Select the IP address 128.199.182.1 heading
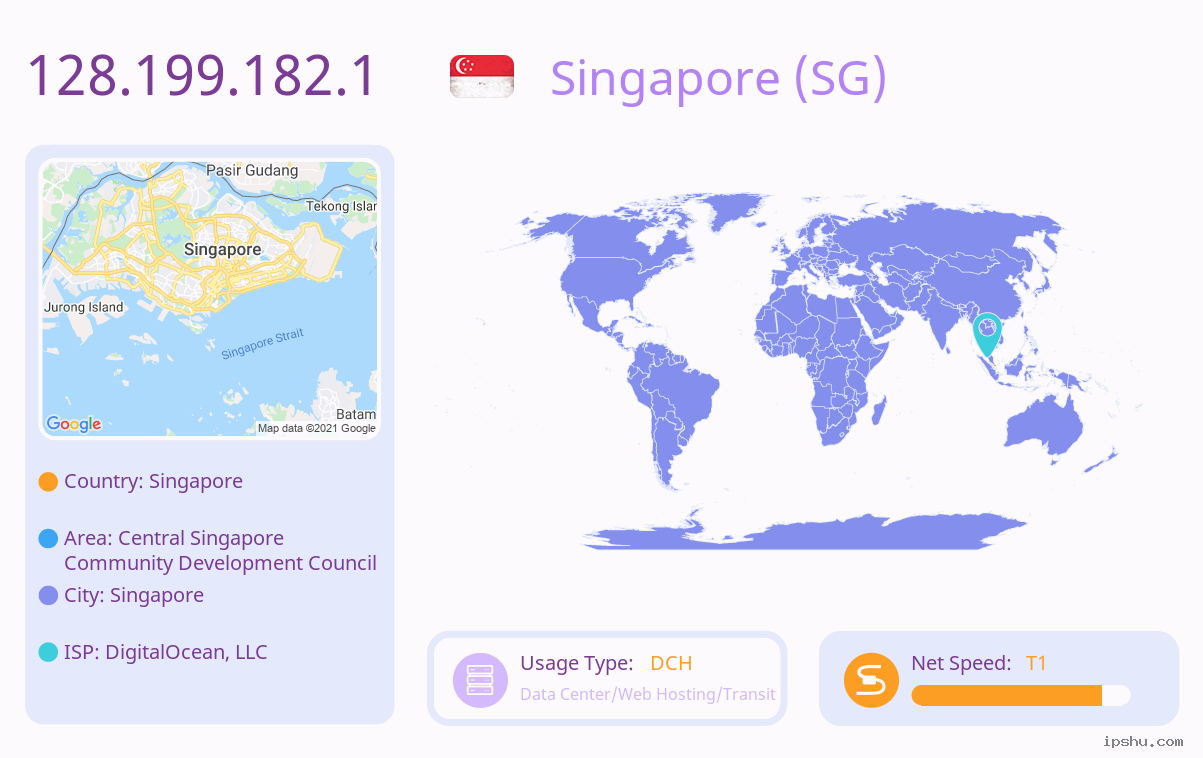This screenshot has width=1203, height=758. (x=201, y=77)
